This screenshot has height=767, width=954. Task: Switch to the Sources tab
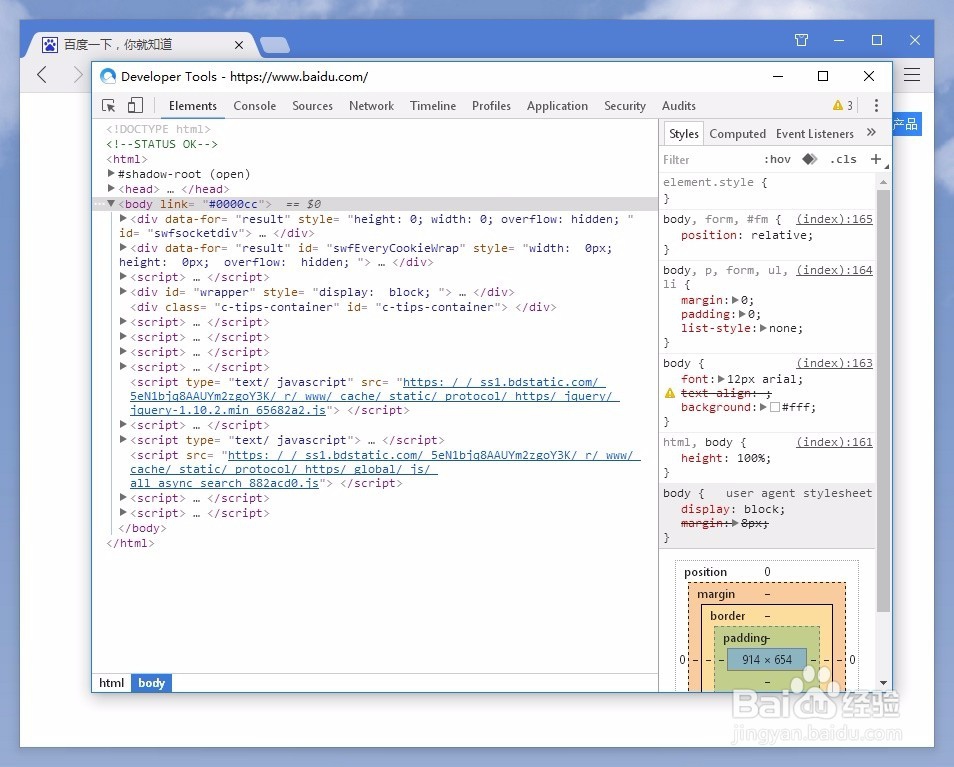click(x=312, y=106)
